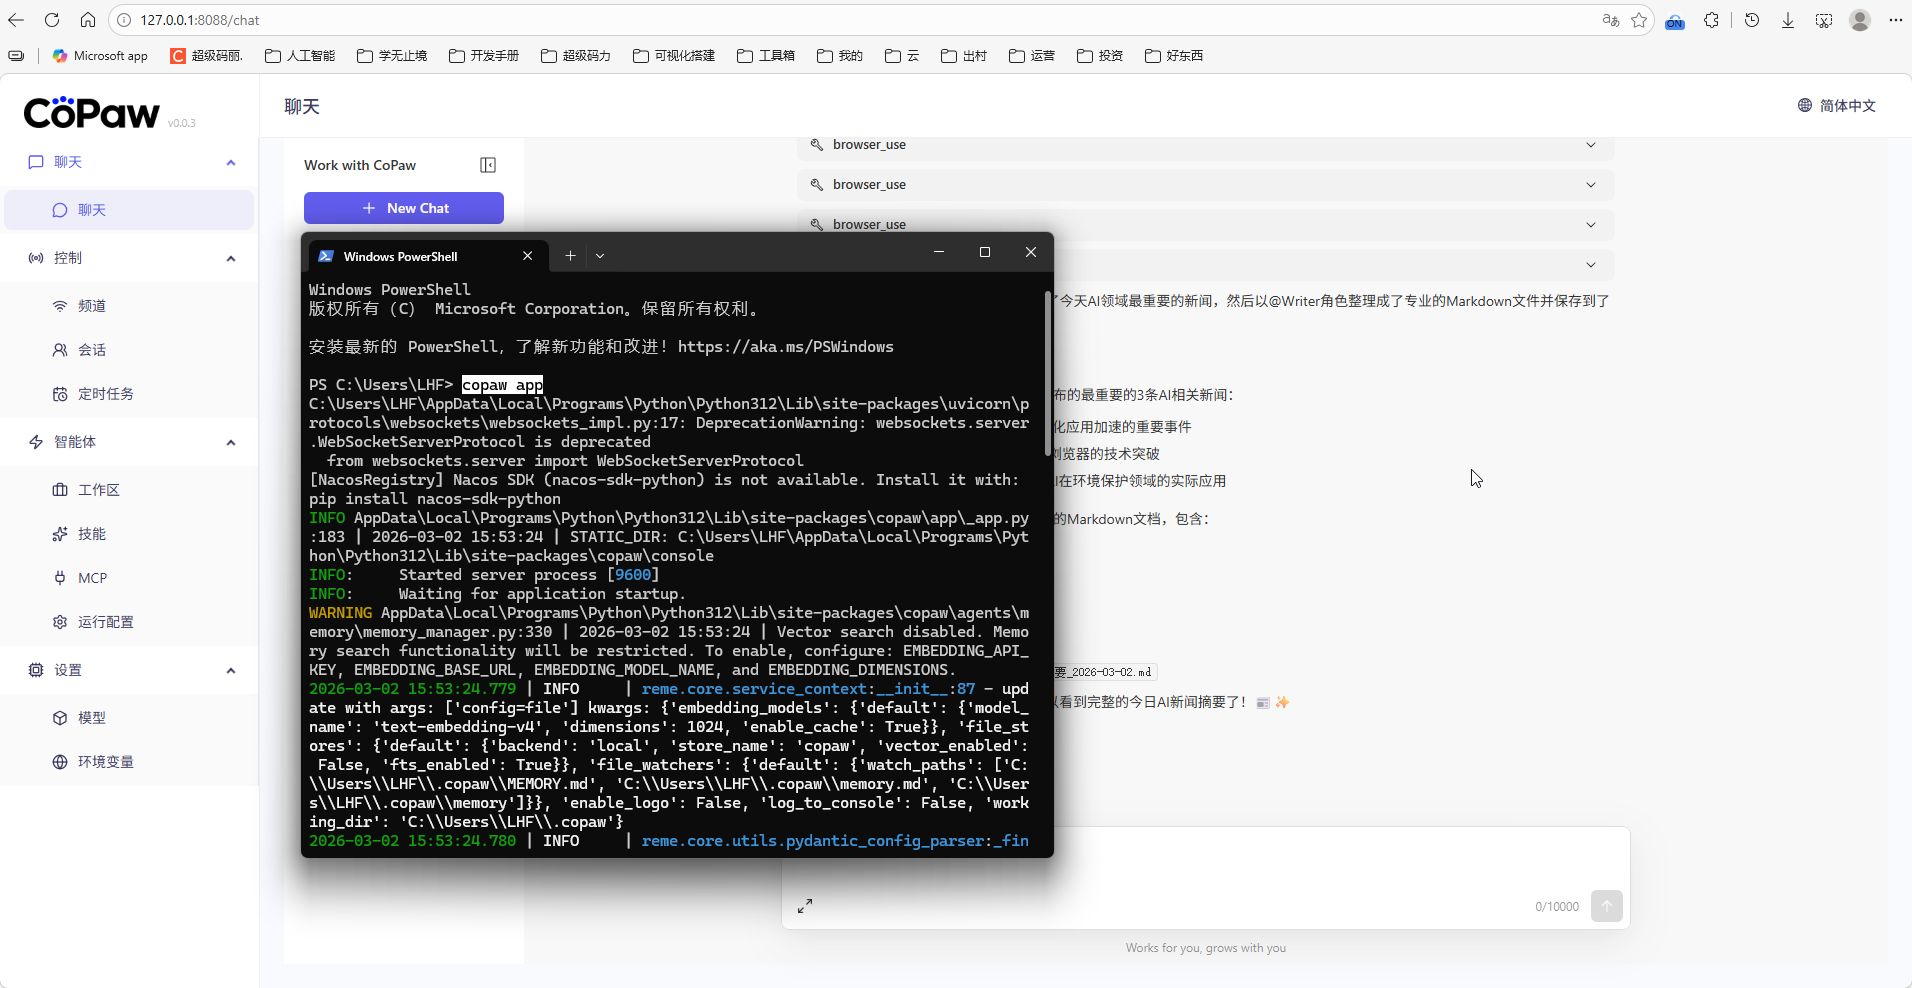This screenshot has width=1912, height=988.
Task: Click the PowerShell vertical scrollbar
Action: click(x=1048, y=374)
